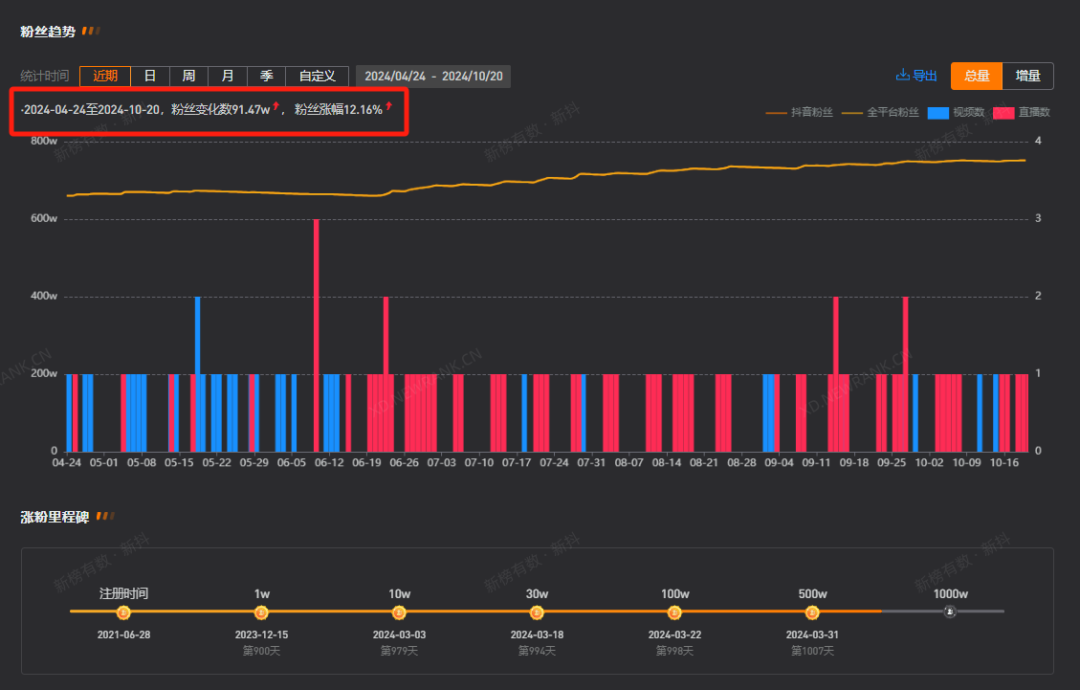Click the 导出 download icon
This screenshot has height=690, width=1080.
point(902,75)
